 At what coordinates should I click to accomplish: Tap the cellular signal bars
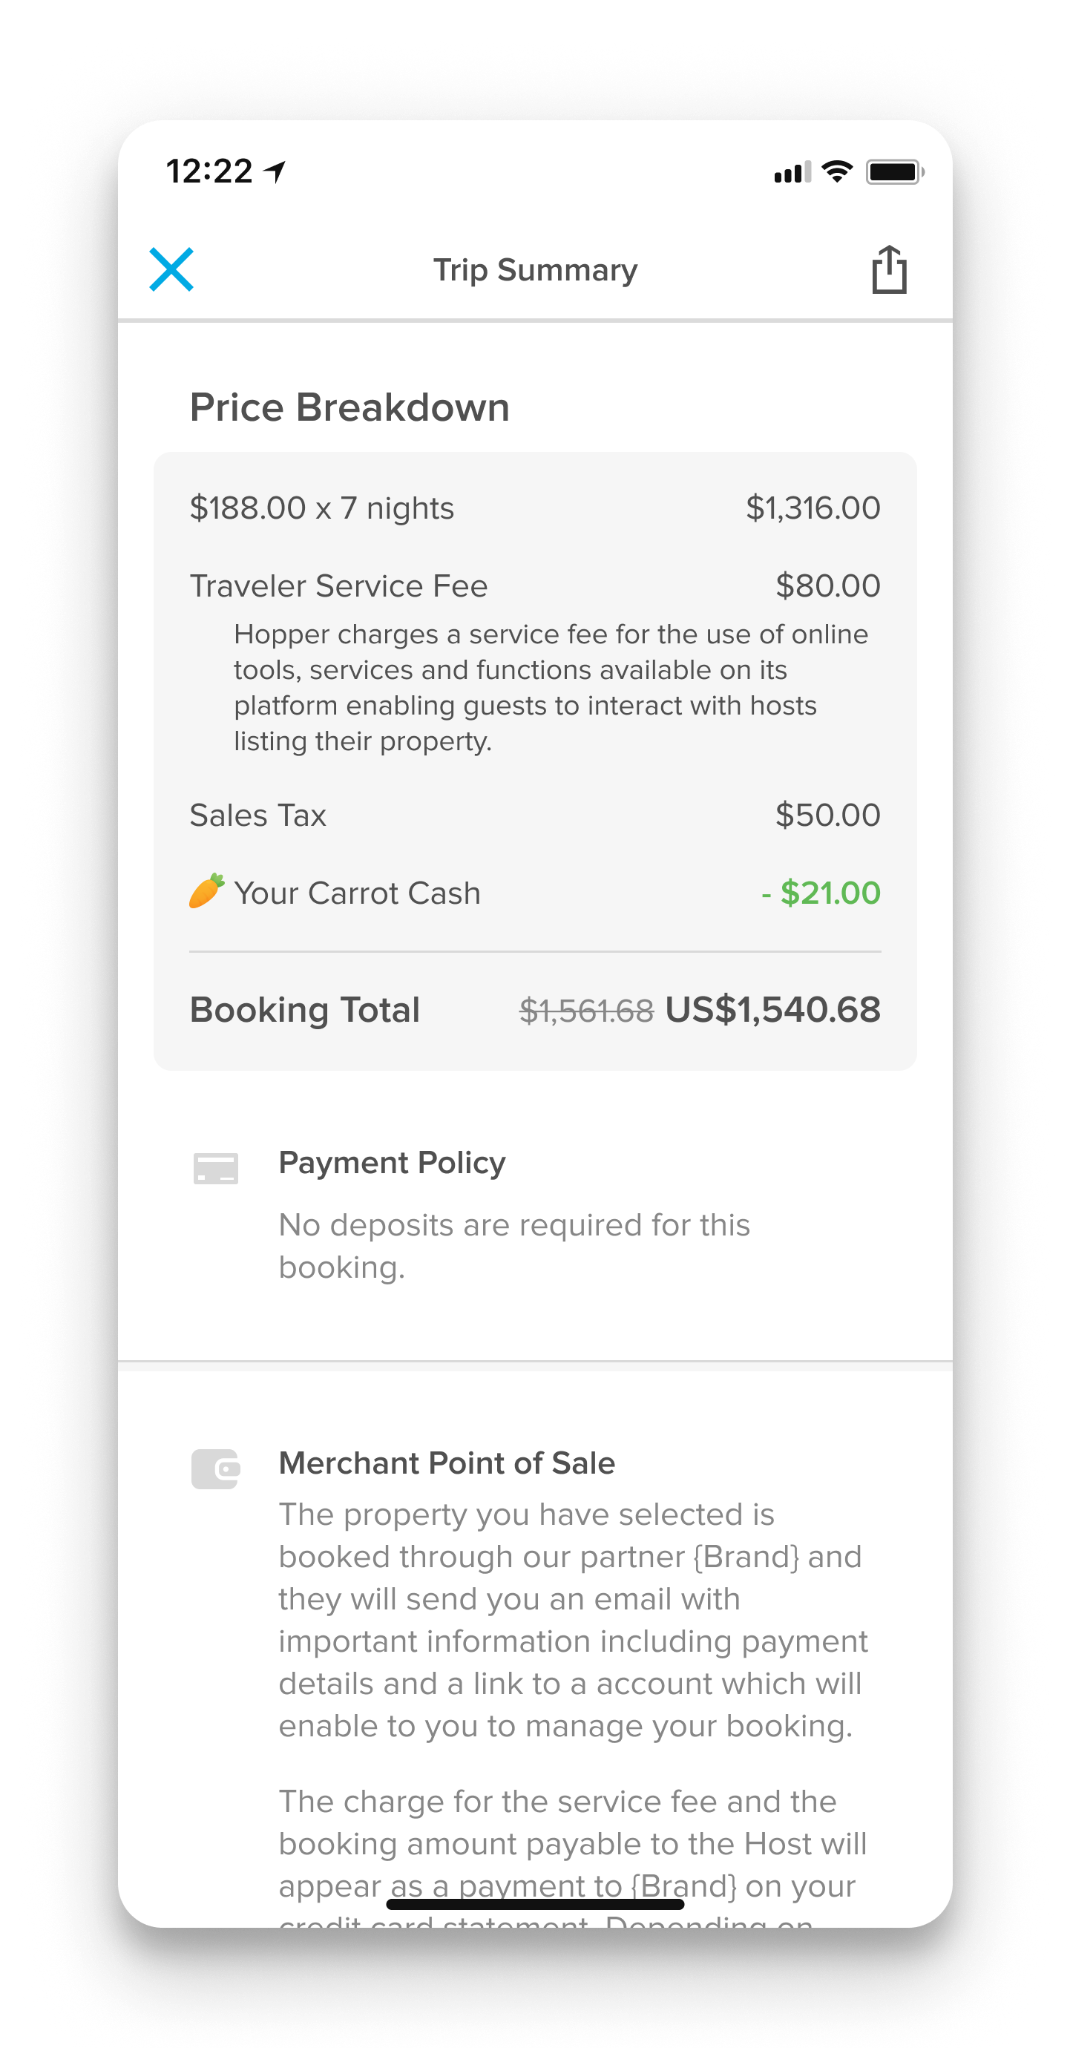click(x=792, y=174)
